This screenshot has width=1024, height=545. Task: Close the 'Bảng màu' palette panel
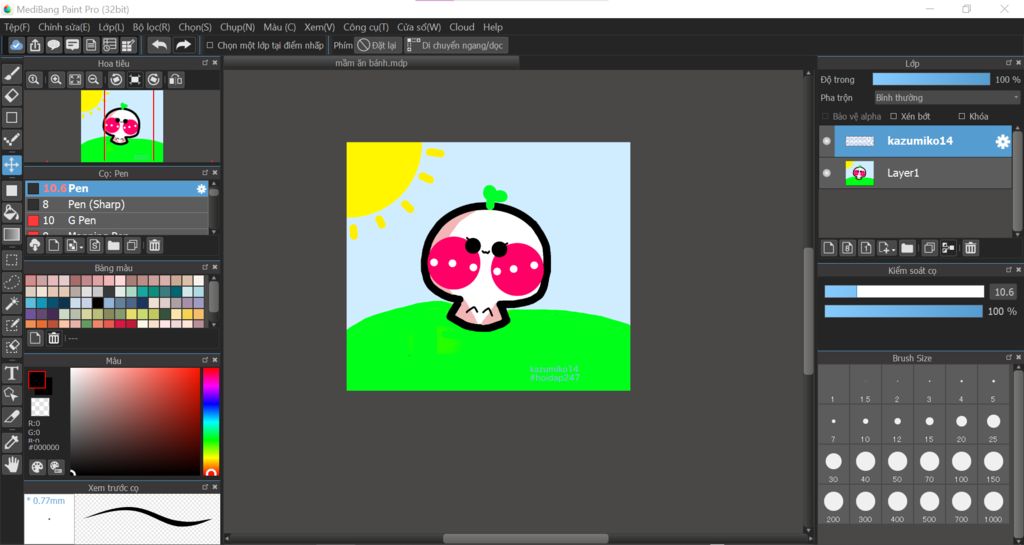coord(215,268)
